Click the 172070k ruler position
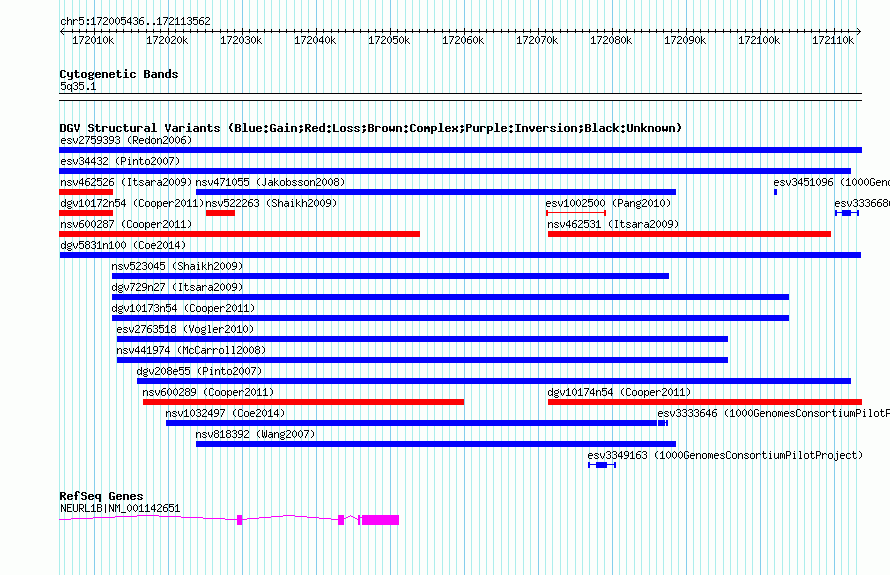The height and width of the screenshot is (575, 890). (x=537, y=40)
